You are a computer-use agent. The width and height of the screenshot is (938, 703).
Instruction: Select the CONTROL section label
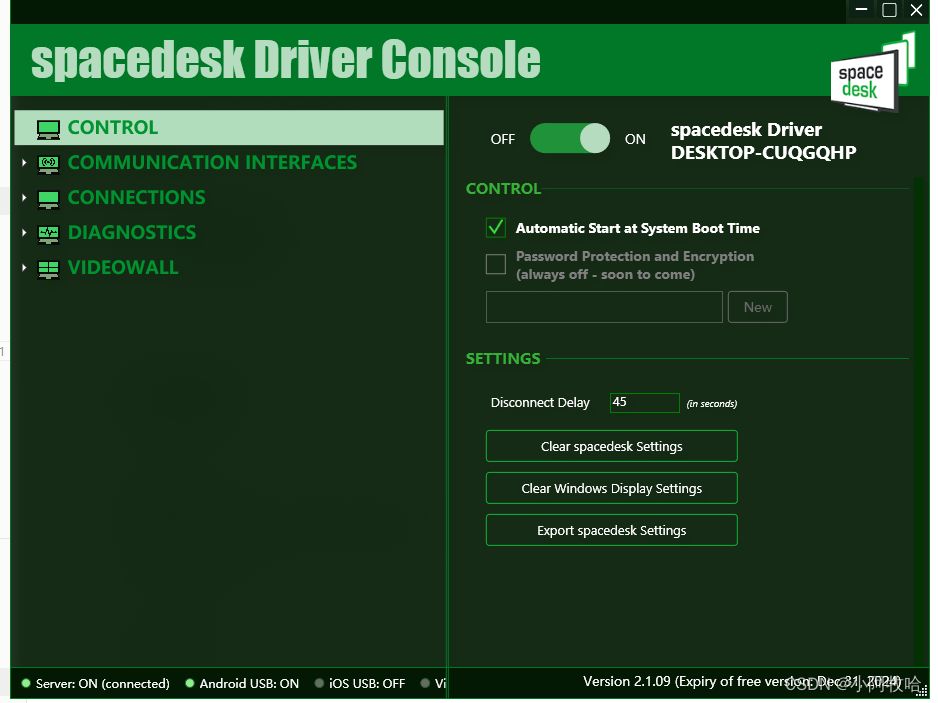coord(113,127)
